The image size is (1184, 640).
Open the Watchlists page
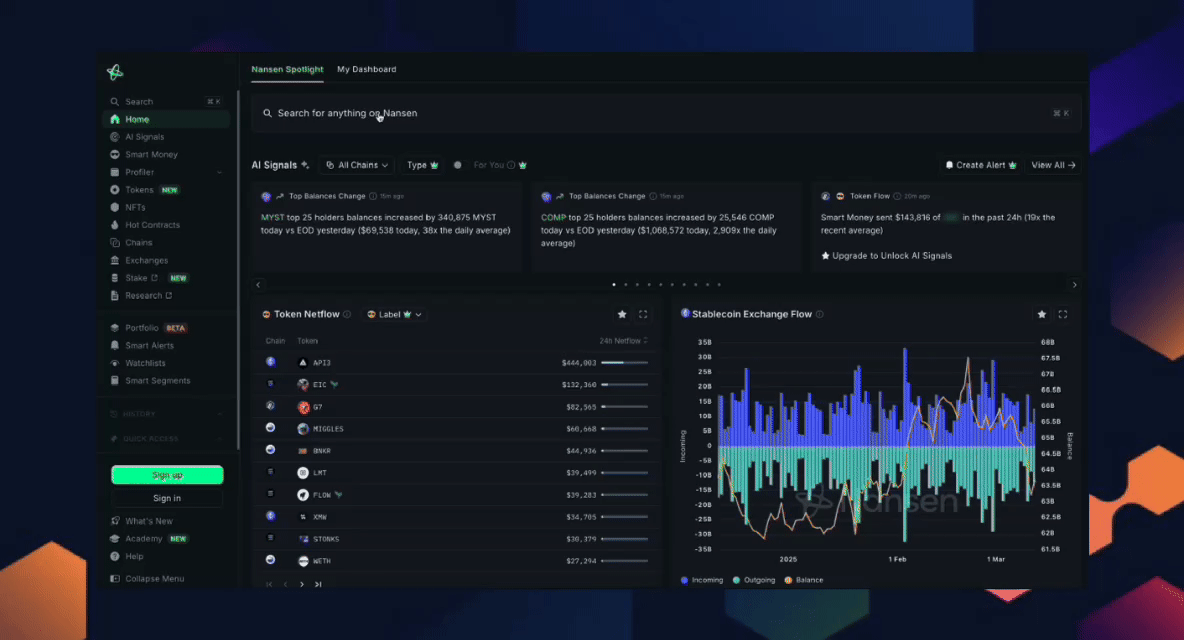tap(145, 363)
